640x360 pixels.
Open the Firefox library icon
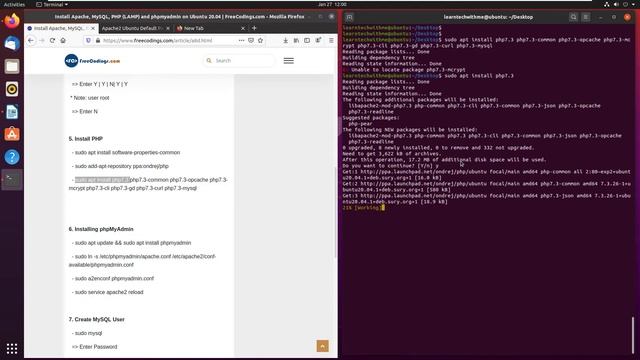pyautogui.click(x=296, y=40)
